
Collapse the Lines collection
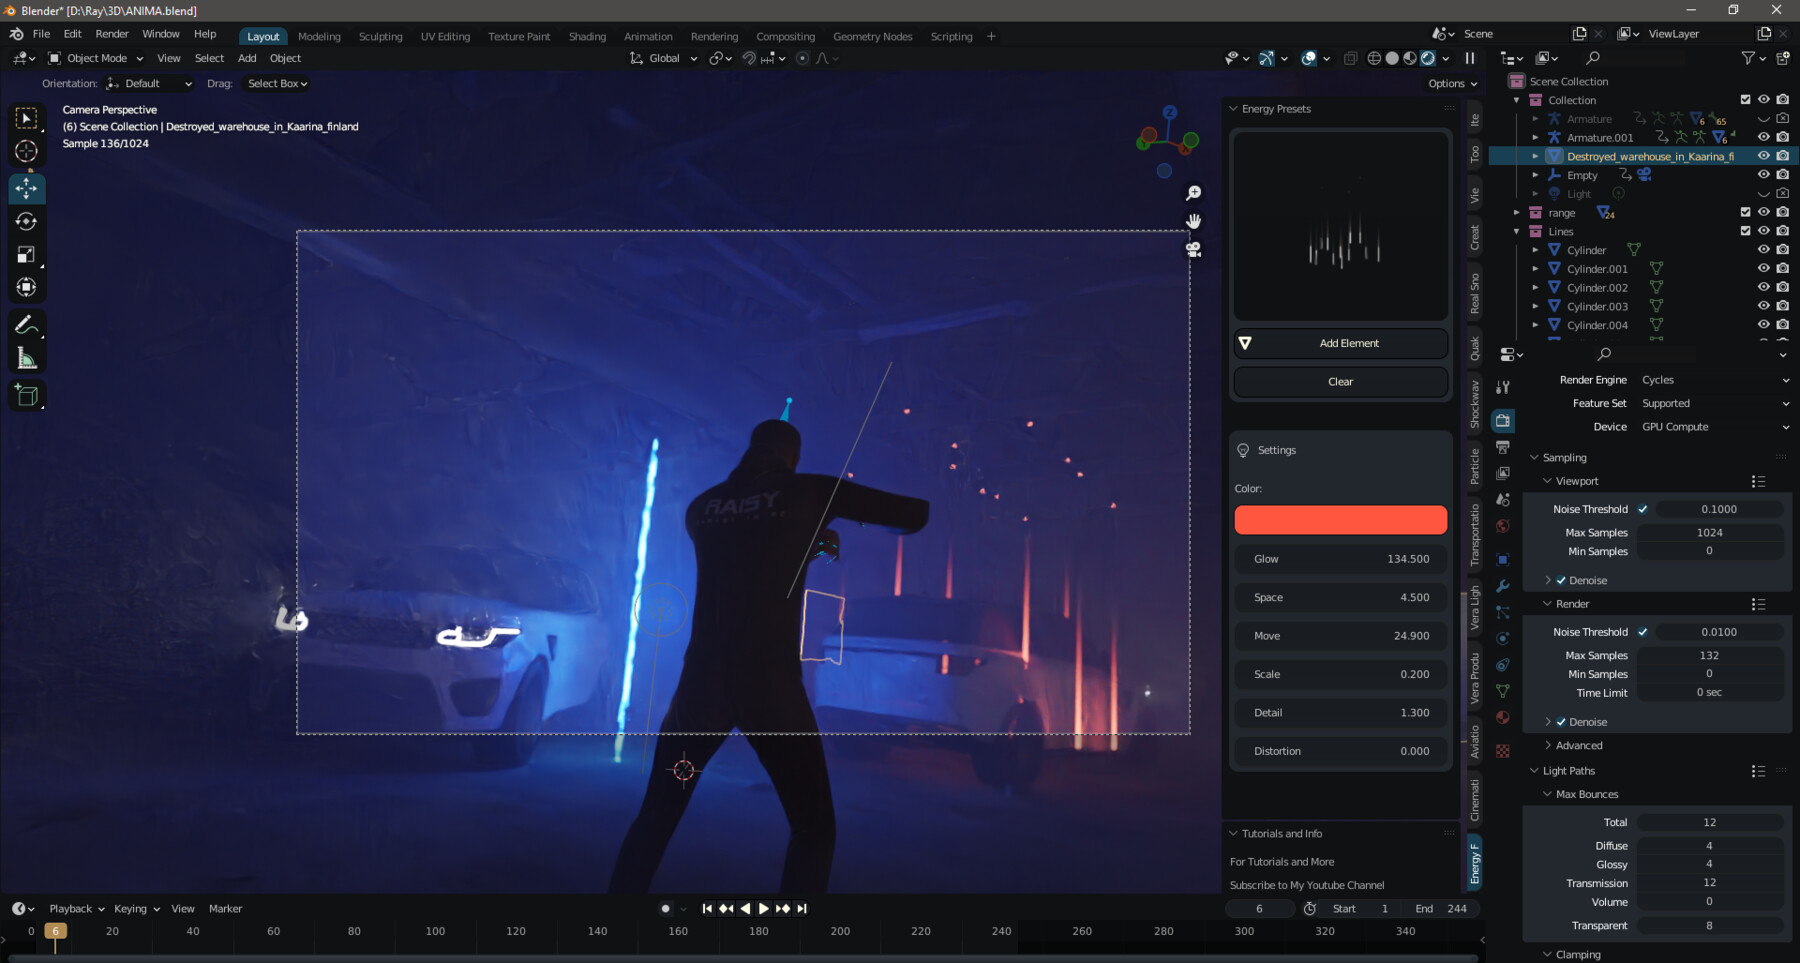(x=1517, y=231)
